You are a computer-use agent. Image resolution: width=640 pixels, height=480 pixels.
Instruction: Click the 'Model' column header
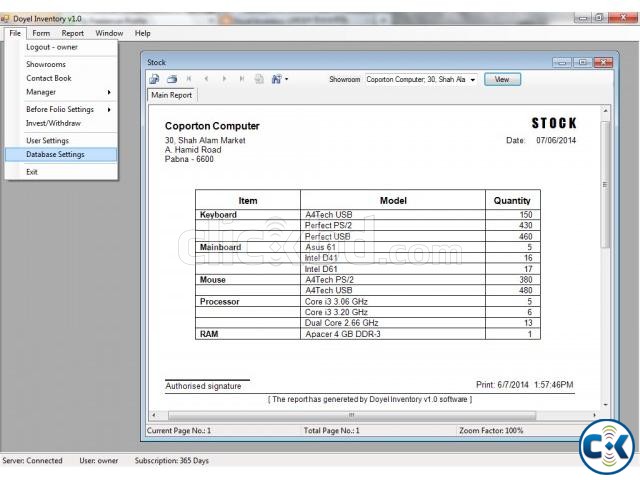pos(393,200)
